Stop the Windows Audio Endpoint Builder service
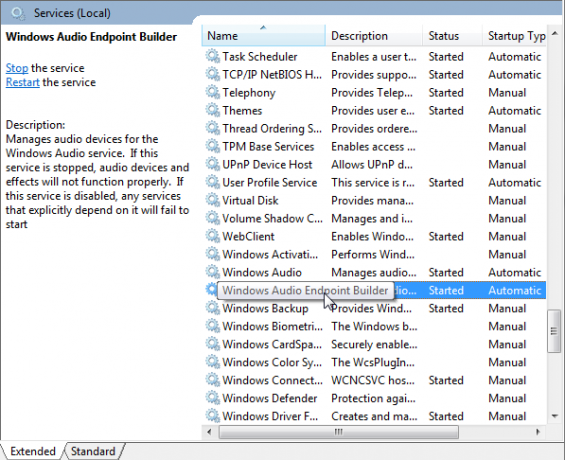 click(17, 68)
